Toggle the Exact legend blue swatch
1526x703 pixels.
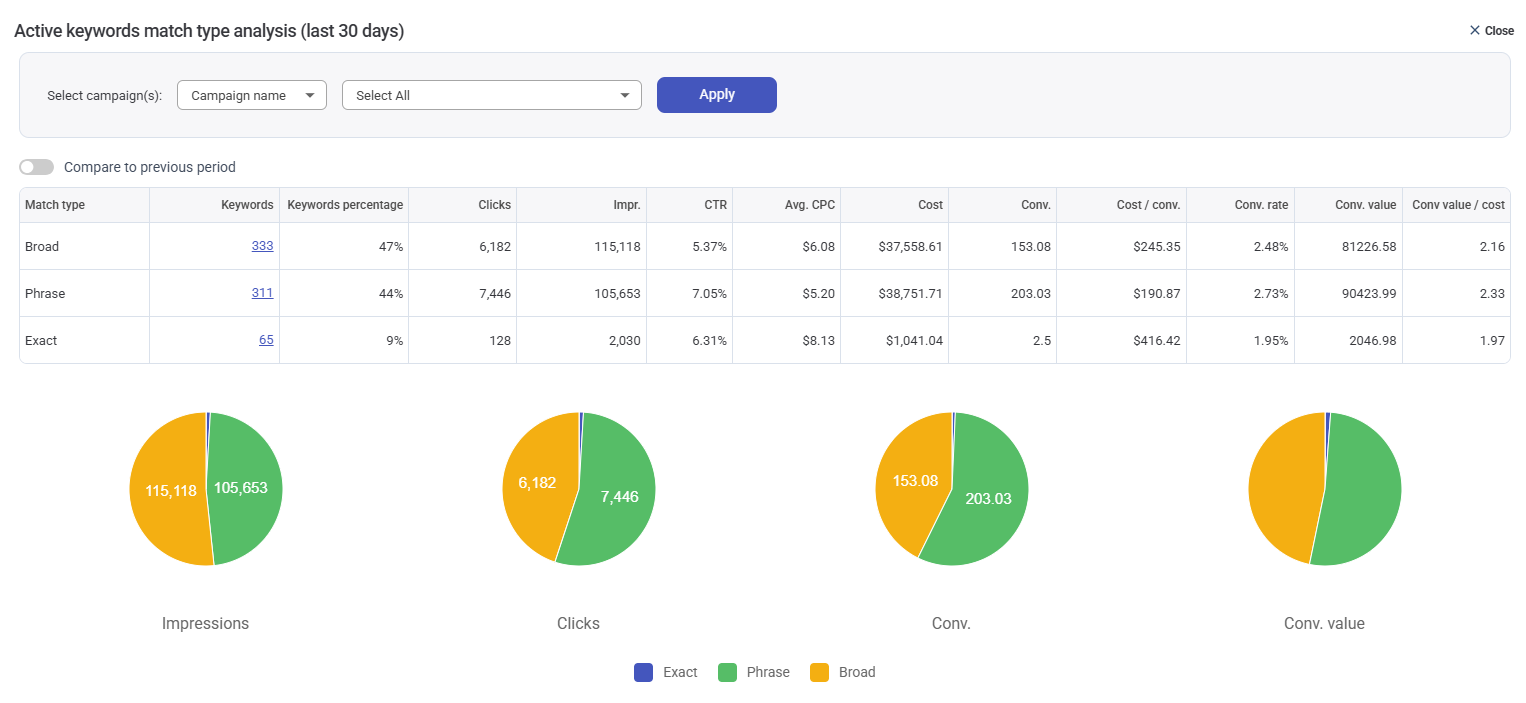[644, 672]
